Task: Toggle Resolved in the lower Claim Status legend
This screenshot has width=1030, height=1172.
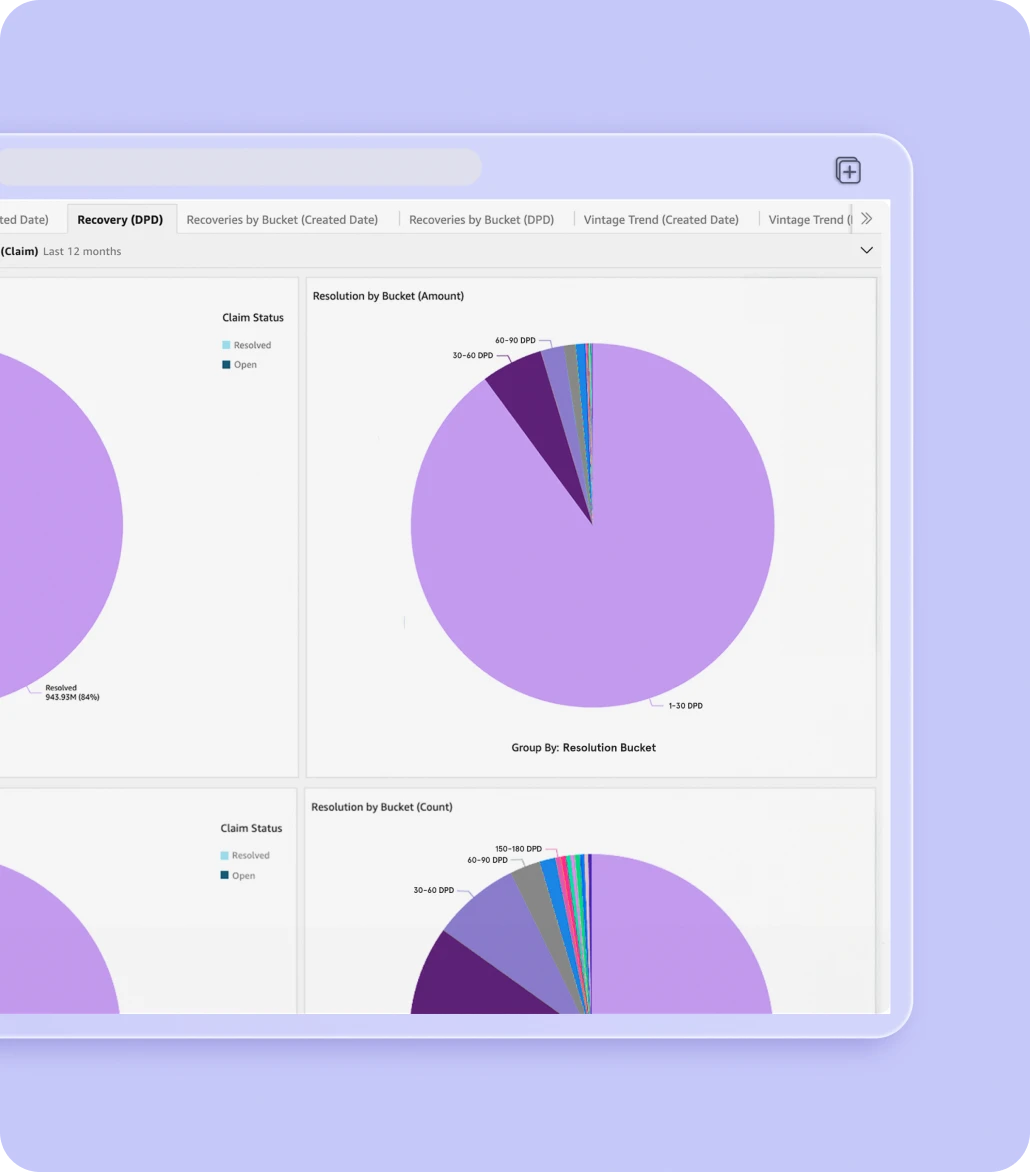Action: pos(249,856)
